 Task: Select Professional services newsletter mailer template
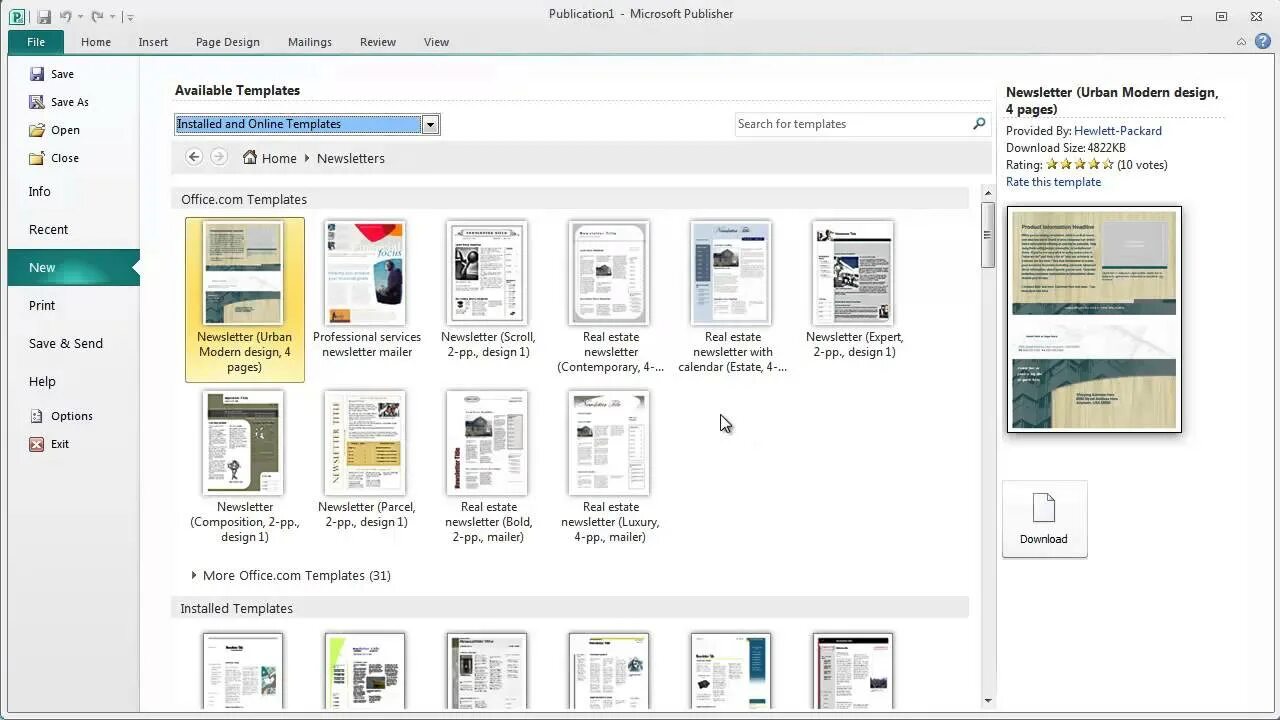click(366, 290)
